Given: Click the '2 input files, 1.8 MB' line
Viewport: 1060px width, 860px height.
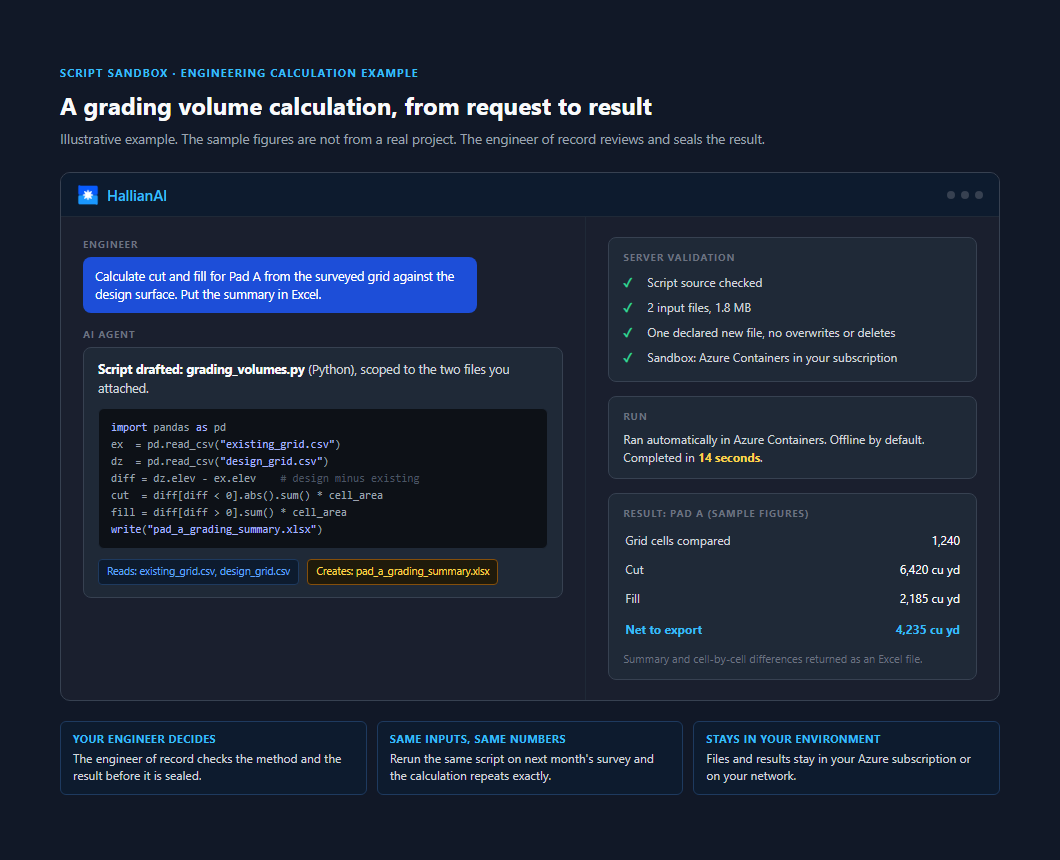Looking at the screenshot, I should tap(699, 308).
